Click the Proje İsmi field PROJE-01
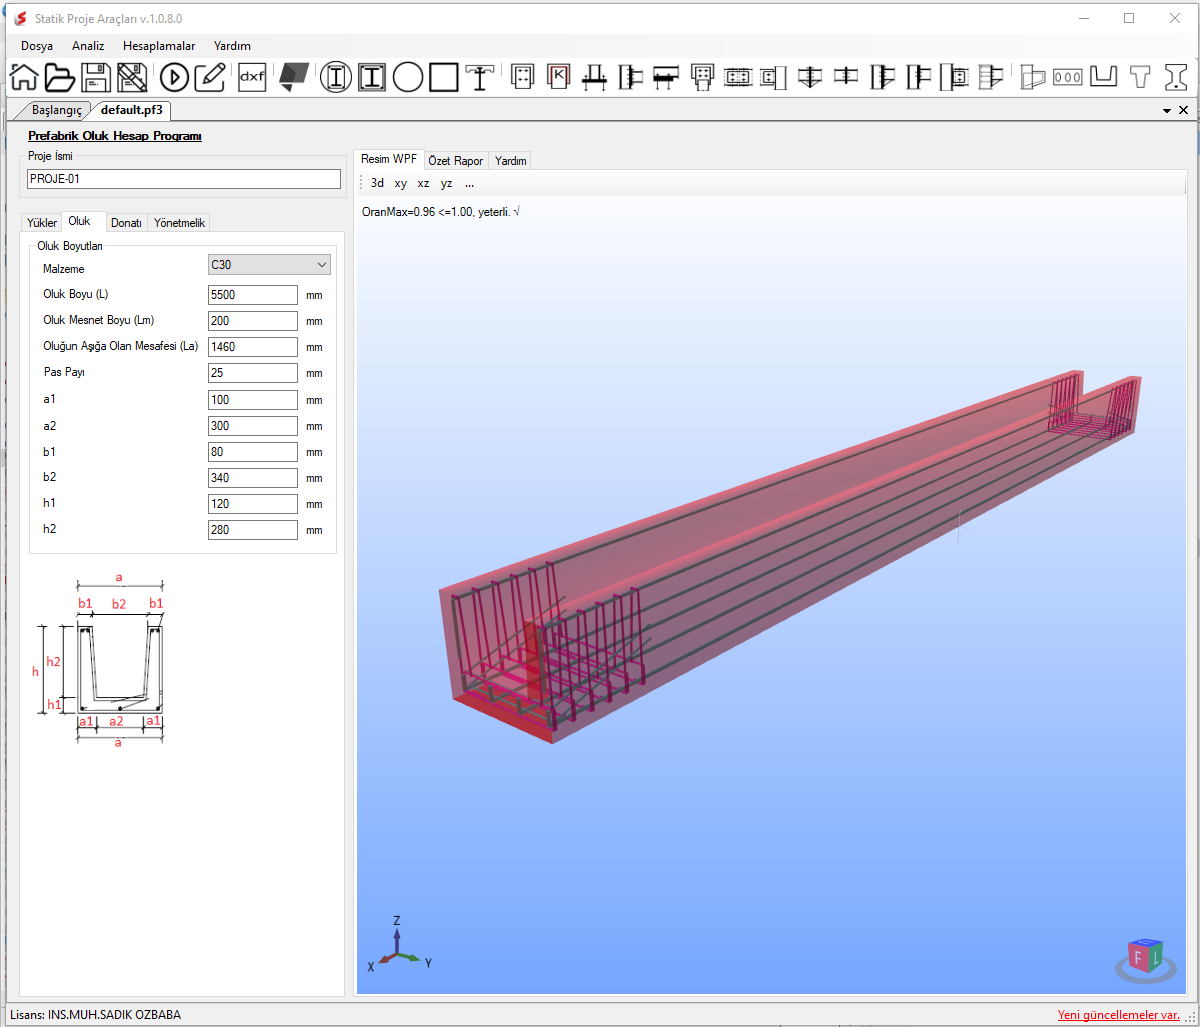Image resolution: width=1200 pixels, height=1027 pixels. (x=184, y=179)
